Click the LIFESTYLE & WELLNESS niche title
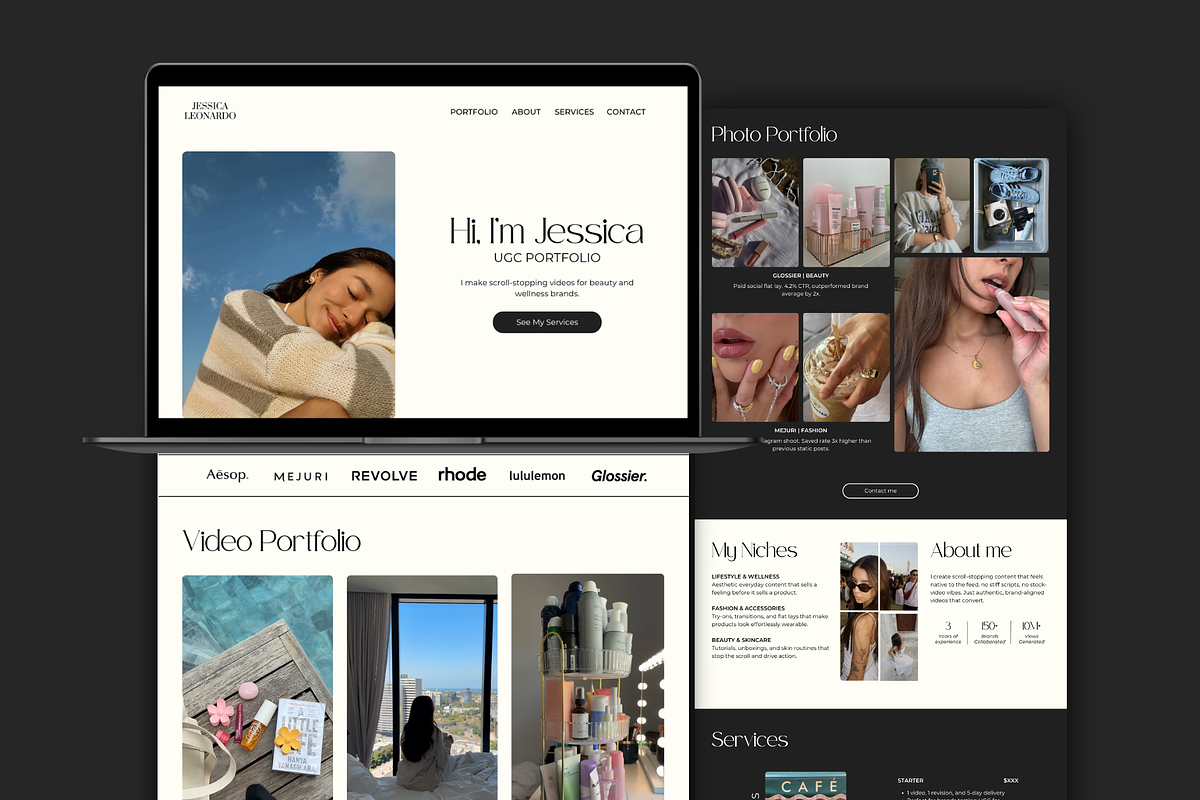The image size is (1200, 800). point(745,576)
